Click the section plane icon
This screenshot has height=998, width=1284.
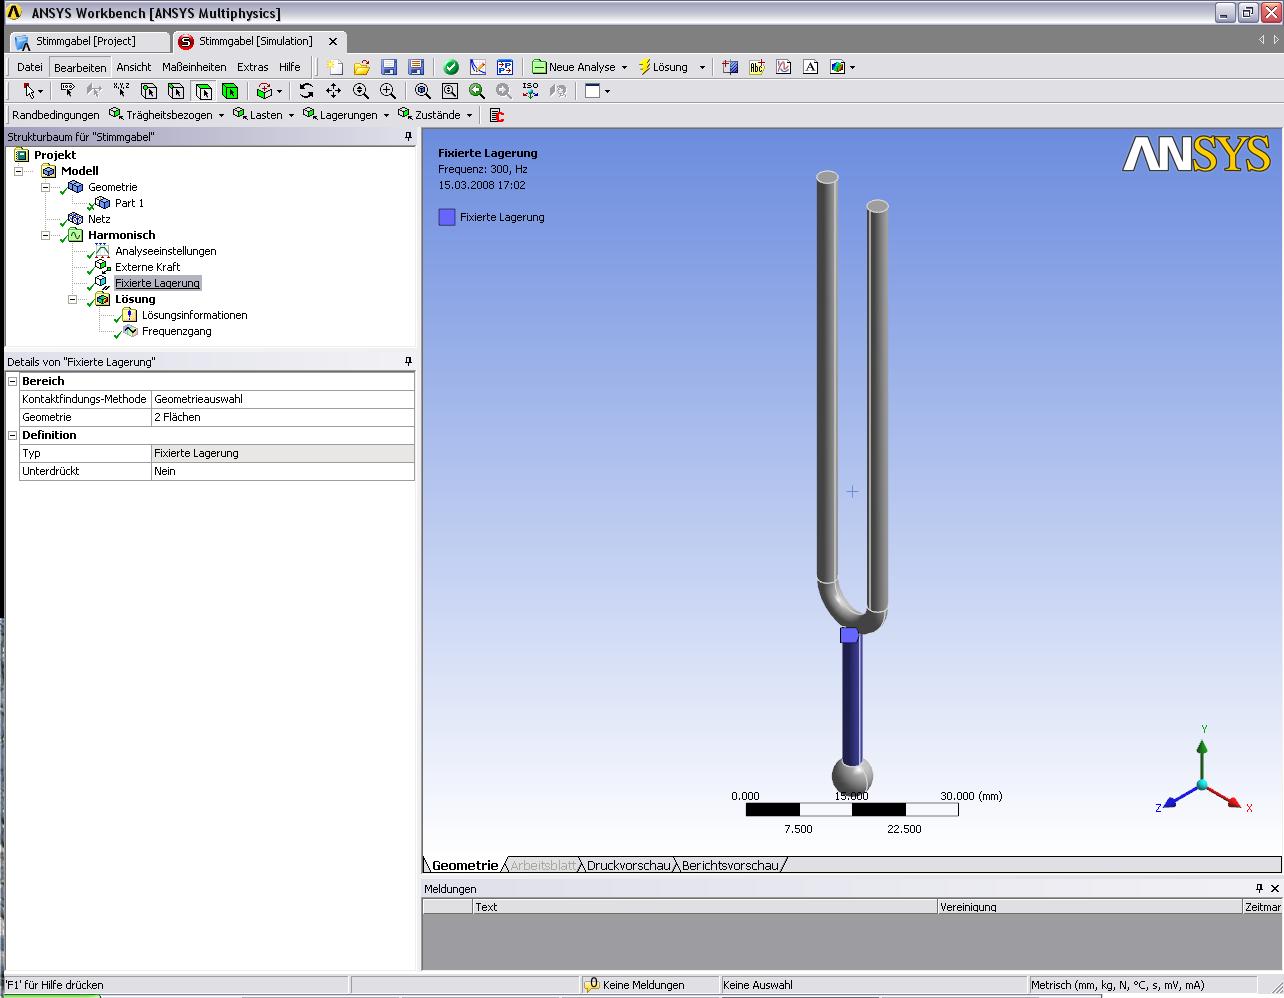pos(730,67)
